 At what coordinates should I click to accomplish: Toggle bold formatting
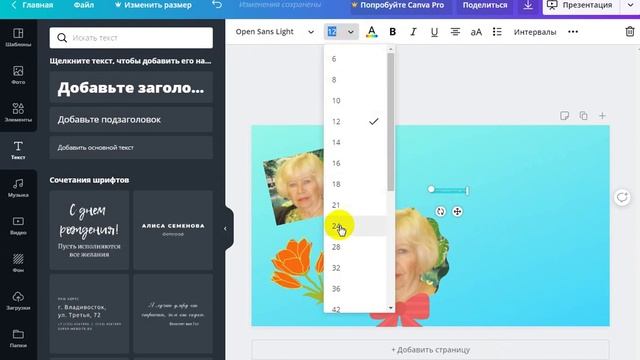point(393,32)
